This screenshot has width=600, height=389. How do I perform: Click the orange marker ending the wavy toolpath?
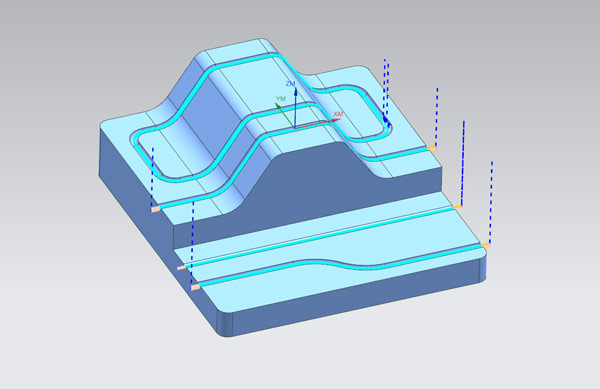(486, 245)
